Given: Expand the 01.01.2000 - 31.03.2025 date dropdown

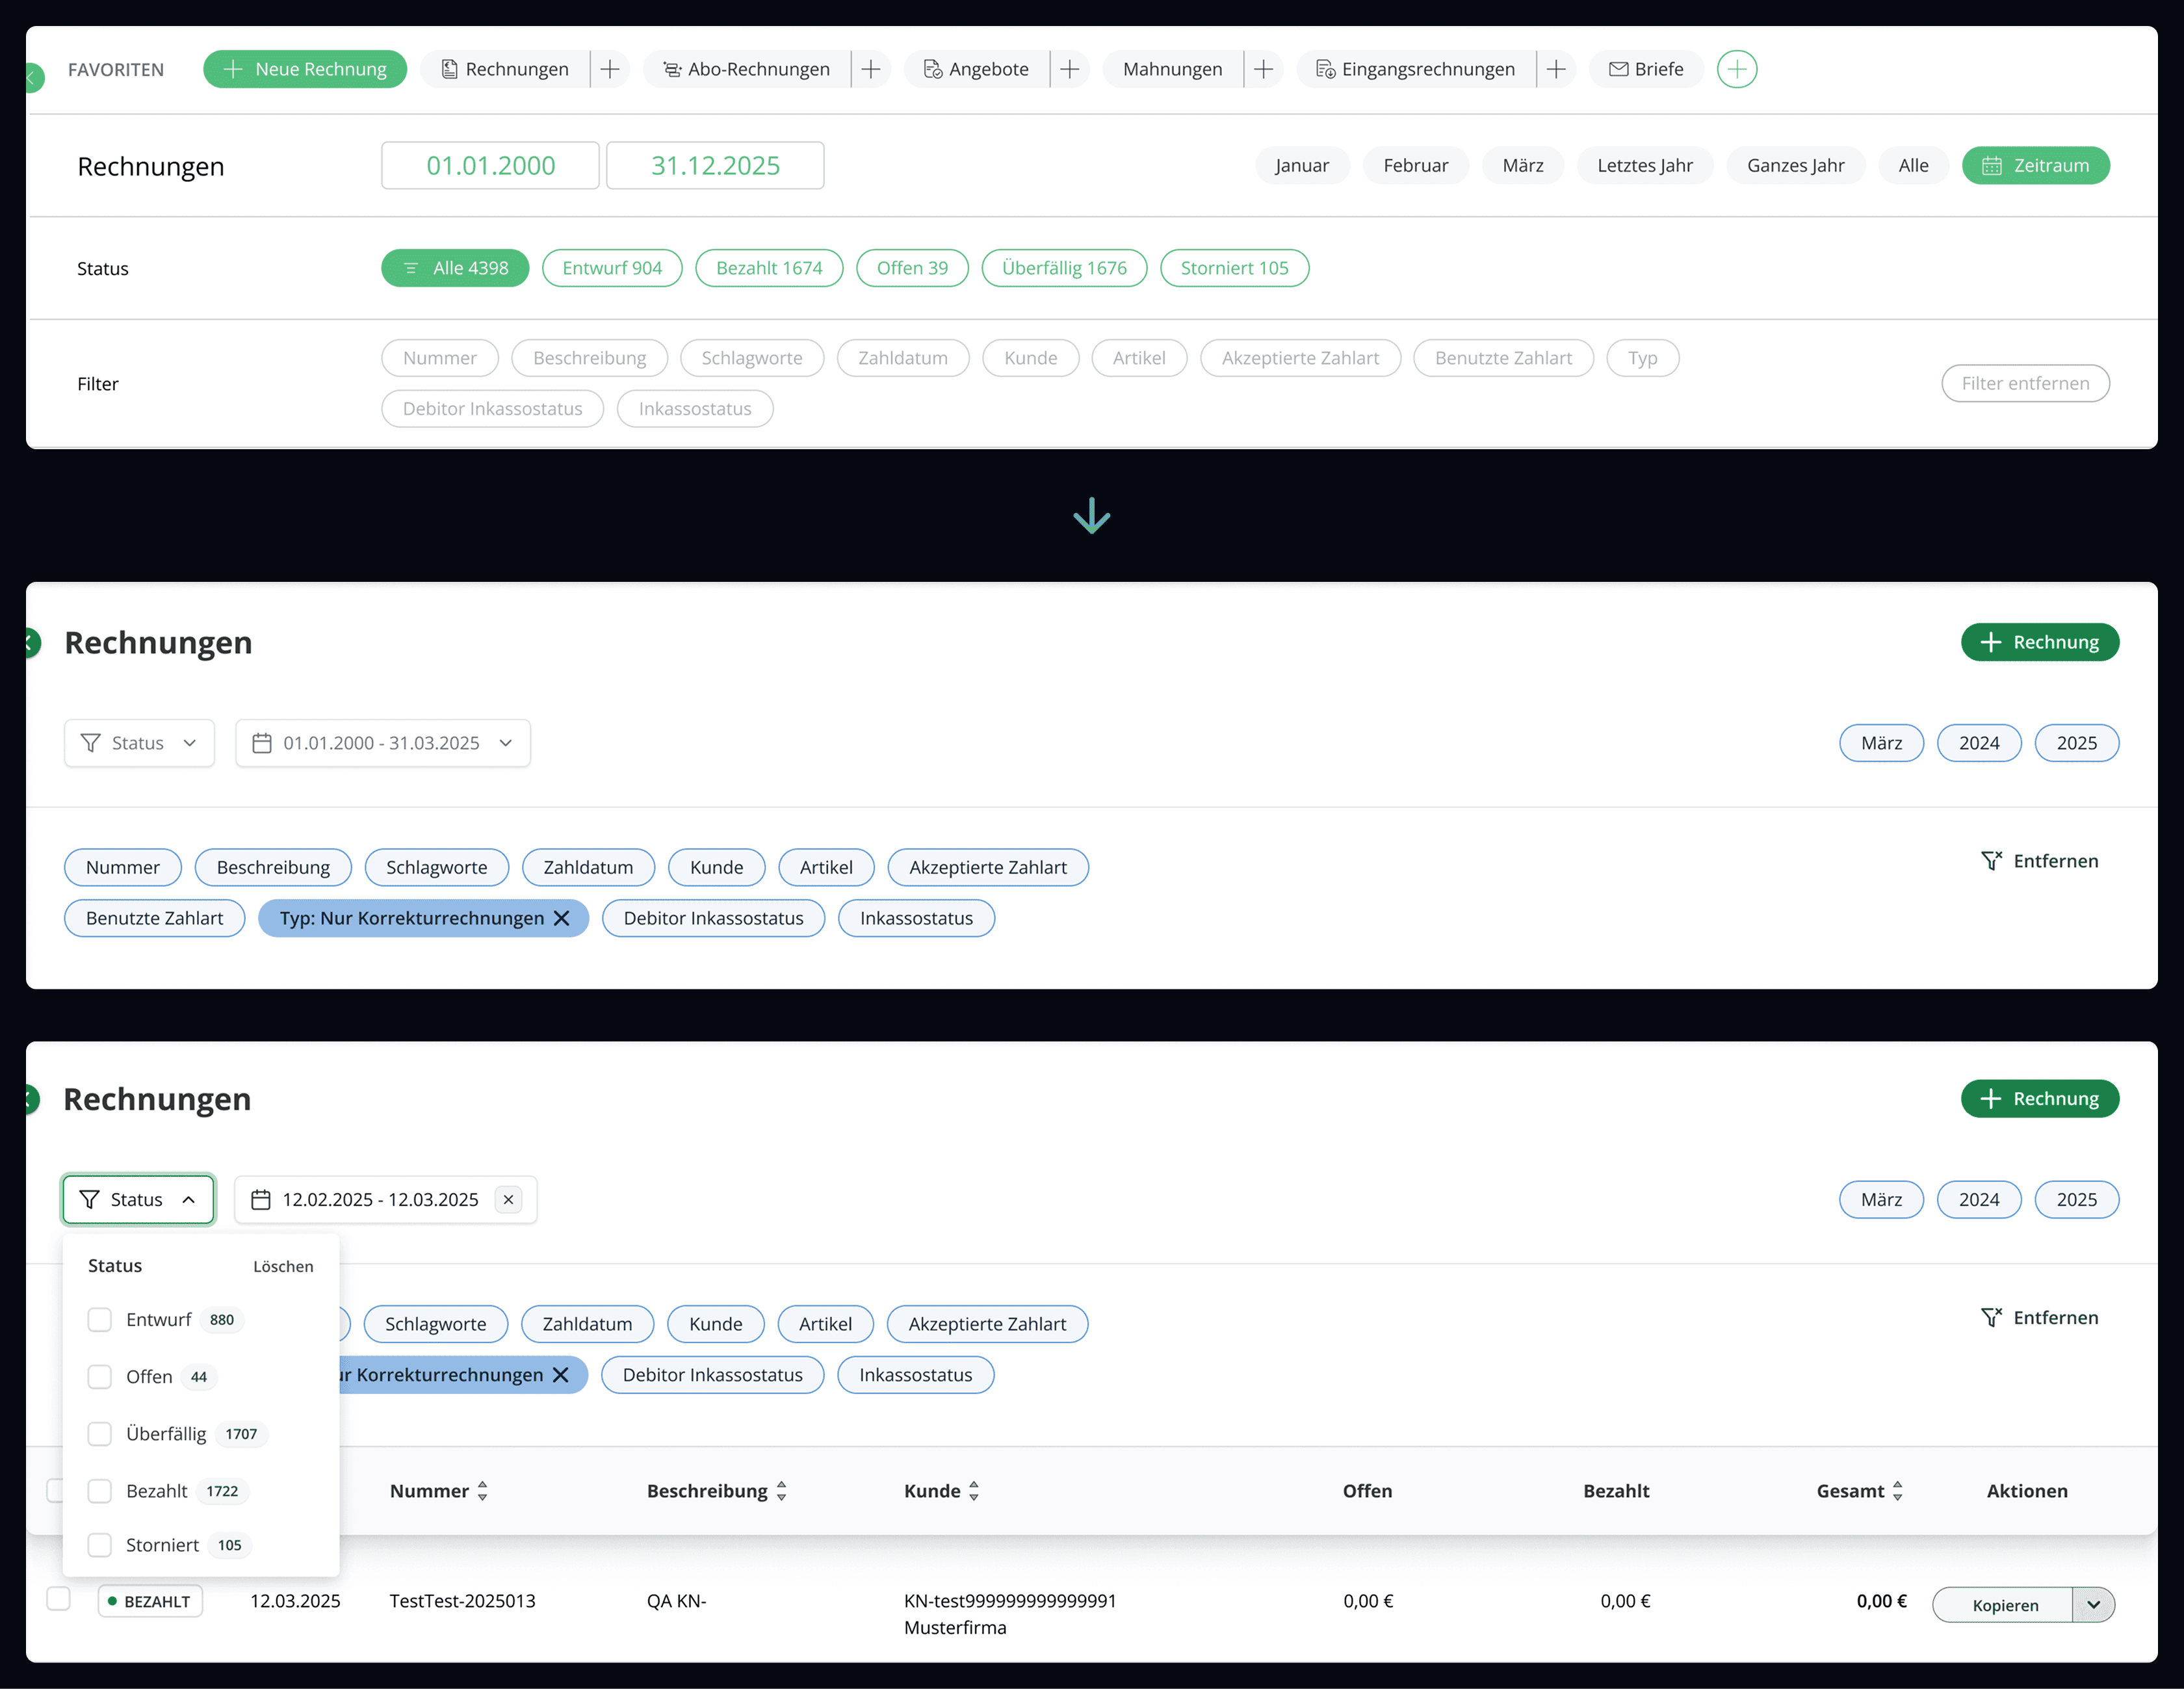Looking at the screenshot, I should (383, 743).
